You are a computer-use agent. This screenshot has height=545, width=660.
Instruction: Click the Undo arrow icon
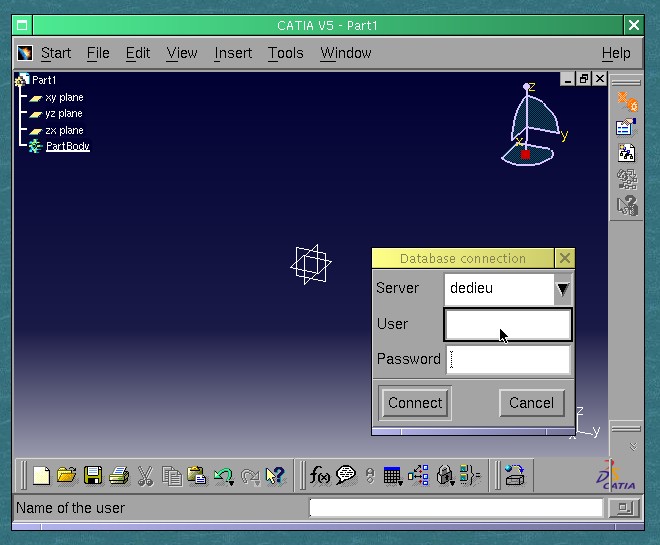224,476
